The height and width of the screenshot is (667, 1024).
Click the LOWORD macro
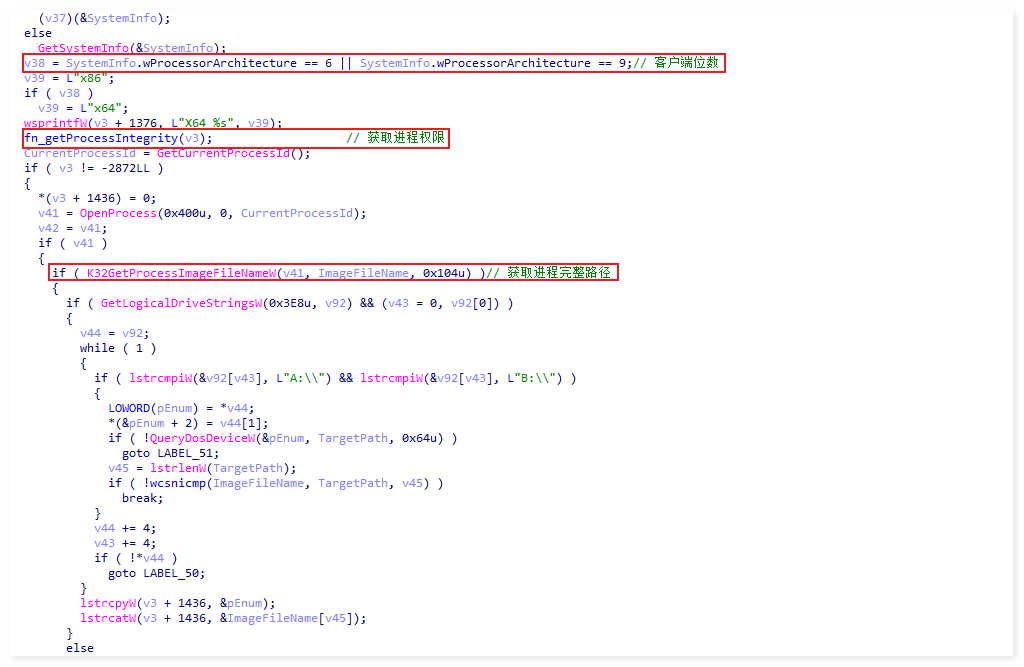tap(129, 408)
